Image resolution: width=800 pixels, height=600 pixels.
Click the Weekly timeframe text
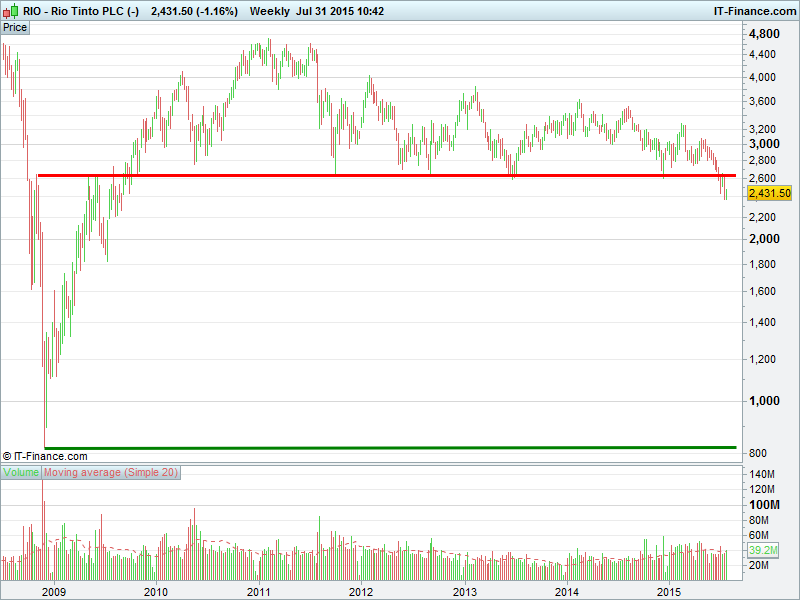pyautogui.click(x=269, y=11)
